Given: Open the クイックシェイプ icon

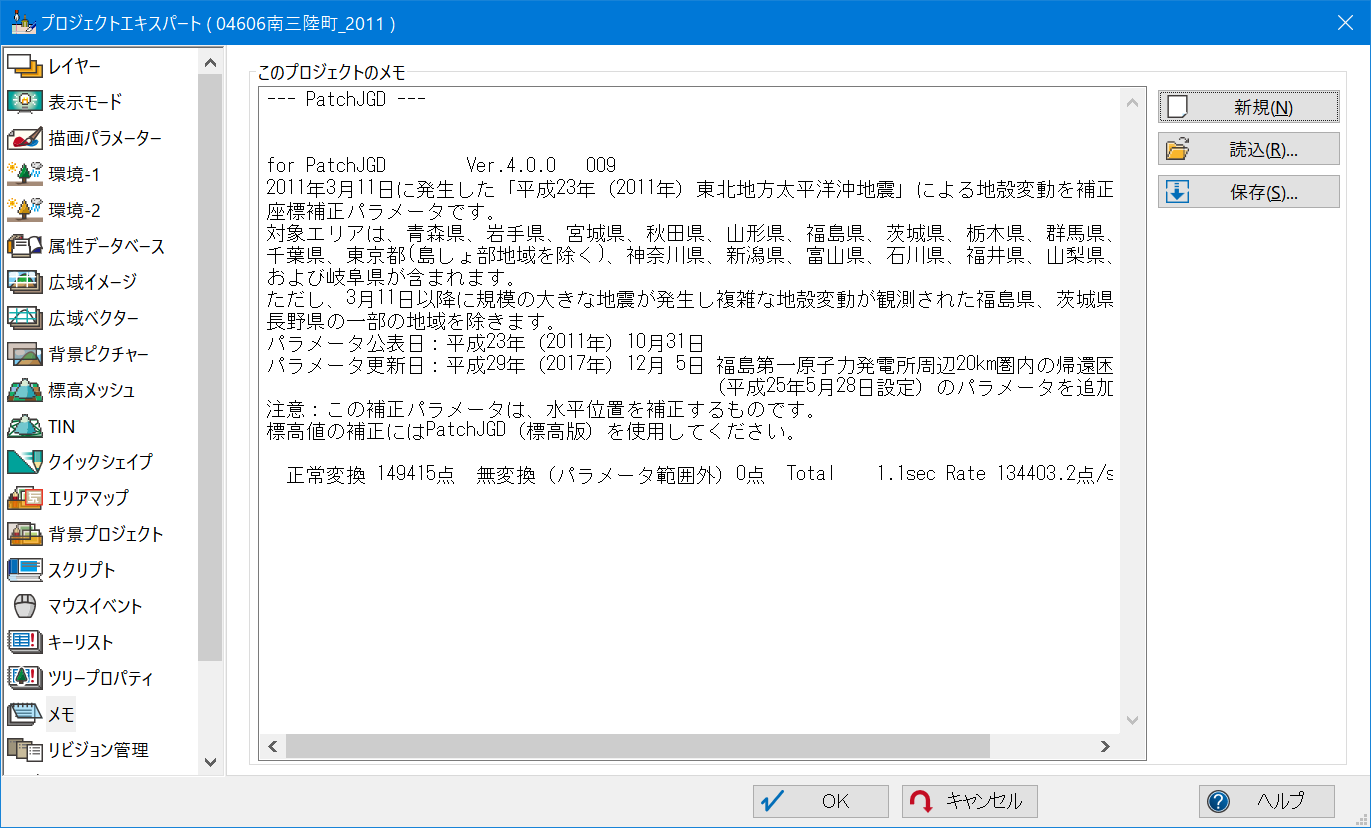Looking at the screenshot, I should 24,462.
